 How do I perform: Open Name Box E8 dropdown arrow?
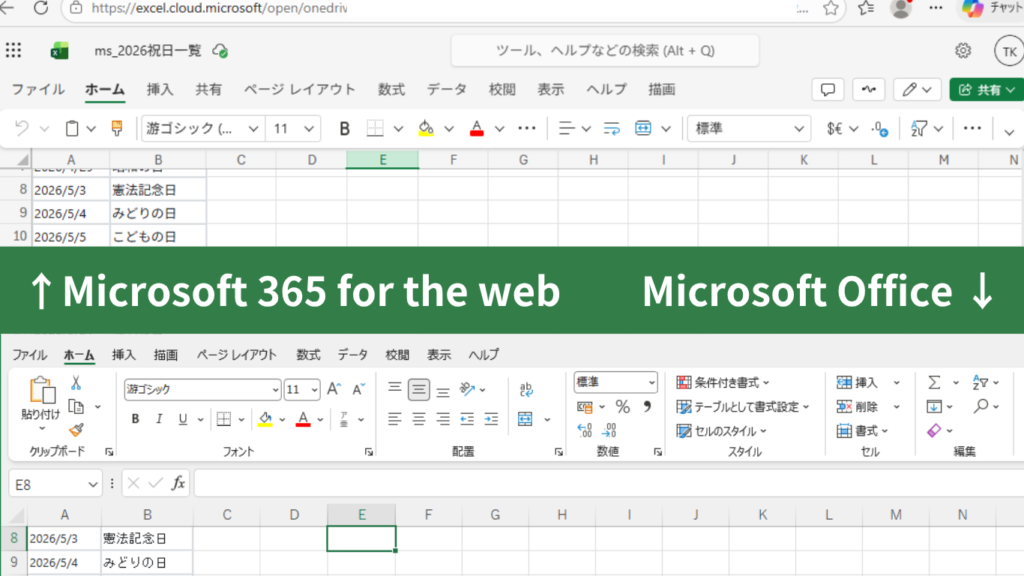(x=92, y=485)
